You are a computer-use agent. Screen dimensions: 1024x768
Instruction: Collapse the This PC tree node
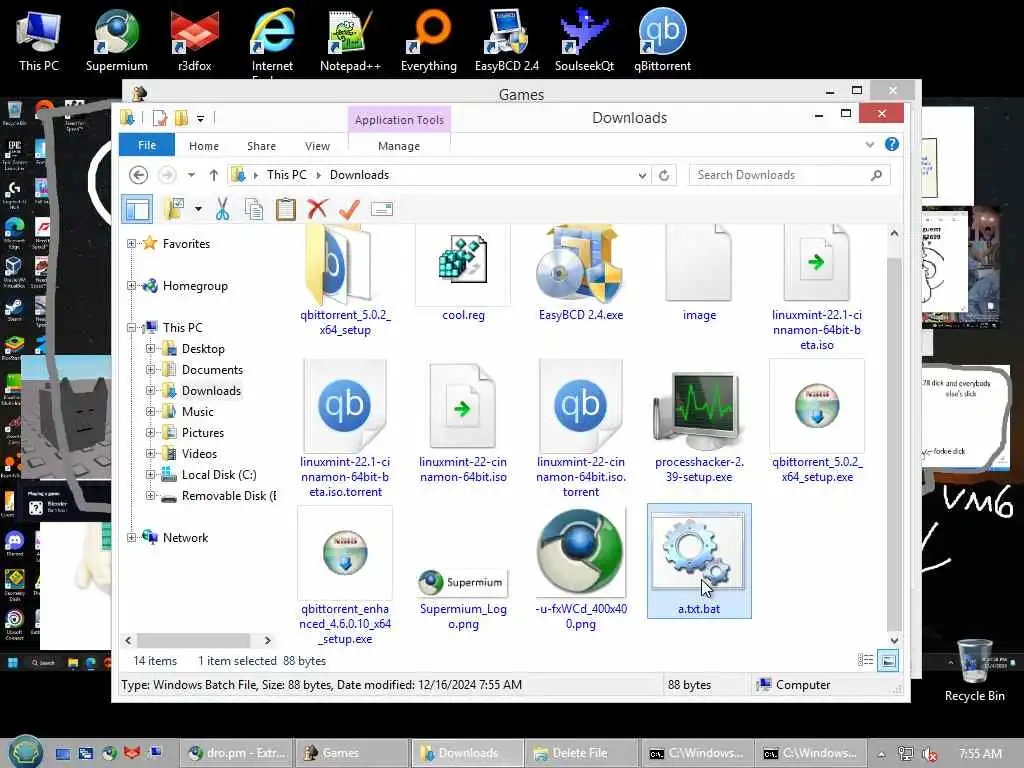[131, 327]
